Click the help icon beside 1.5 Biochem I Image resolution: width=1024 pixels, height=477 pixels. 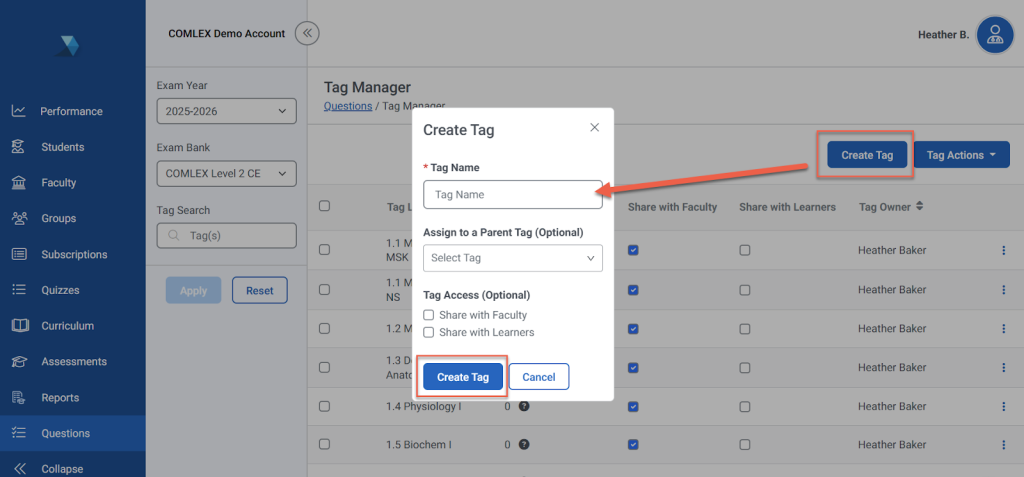pyautogui.click(x=524, y=444)
